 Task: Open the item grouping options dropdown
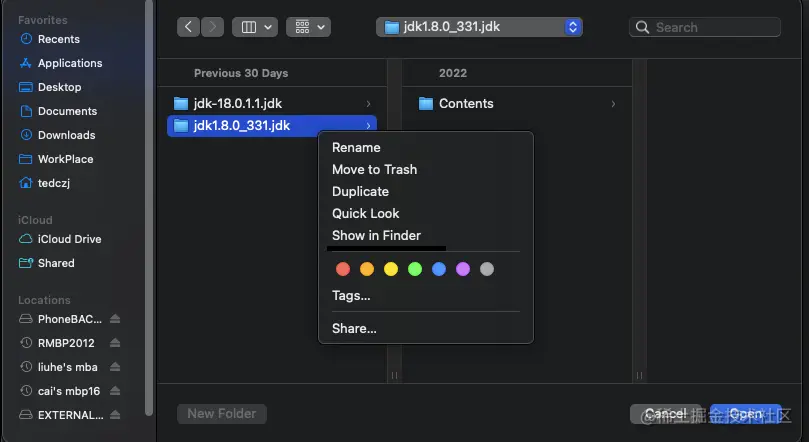point(309,27)
